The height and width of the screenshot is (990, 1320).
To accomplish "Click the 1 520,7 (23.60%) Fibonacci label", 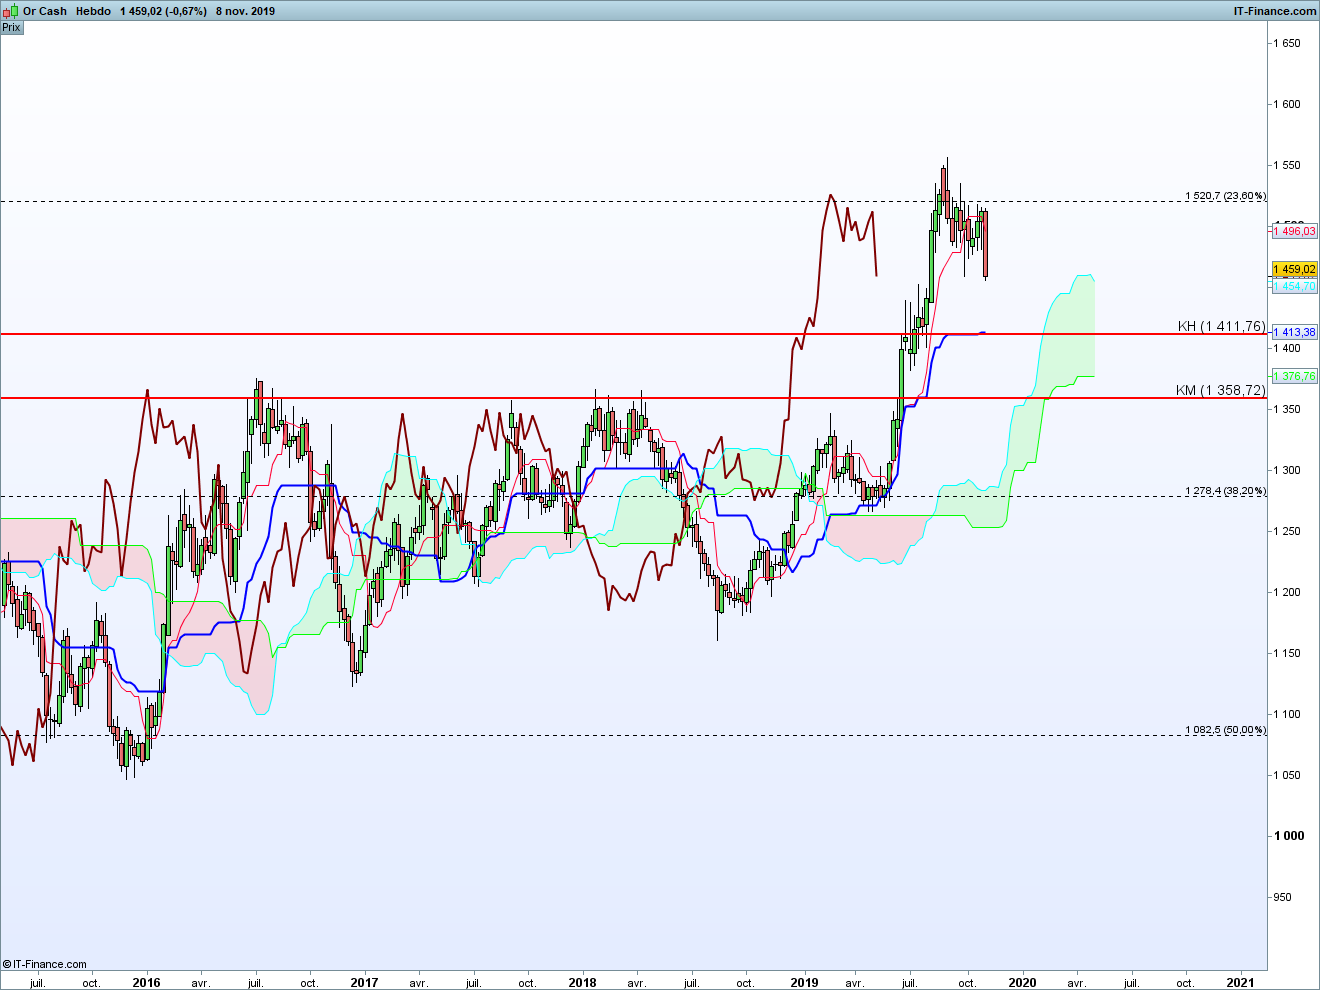I will tap(1225, 196).
